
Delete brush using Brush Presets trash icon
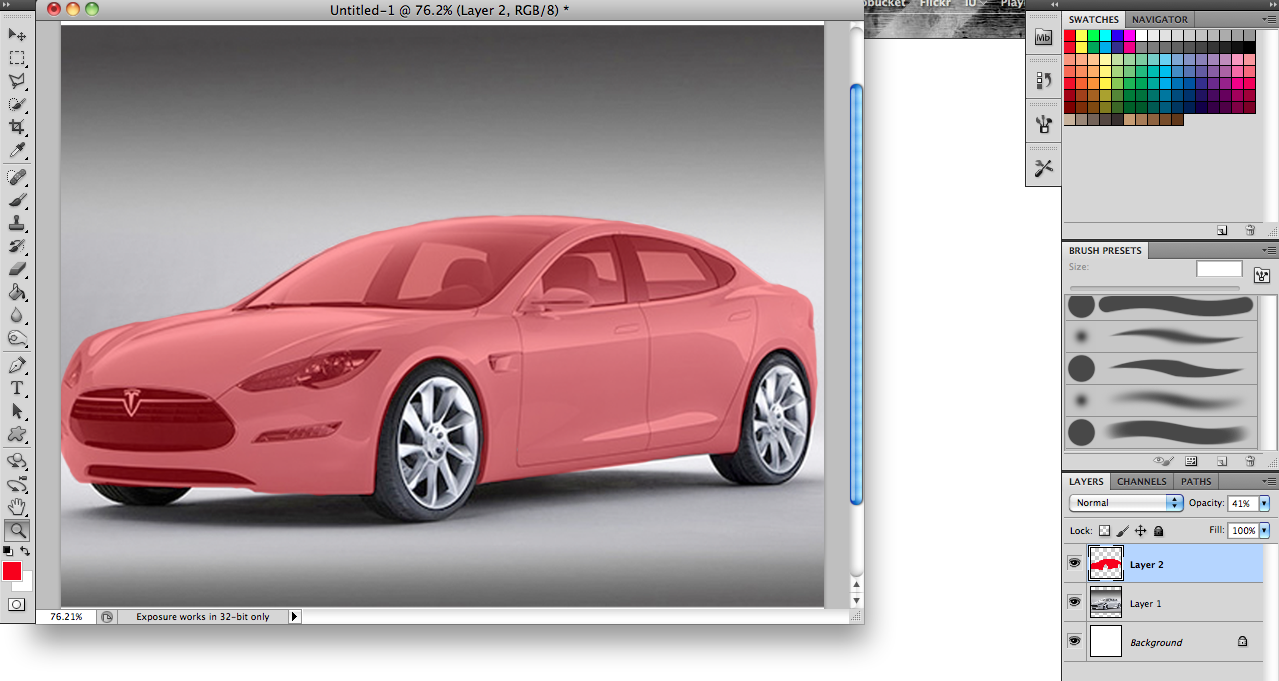pyautogui.click(x=1250, y=461)
